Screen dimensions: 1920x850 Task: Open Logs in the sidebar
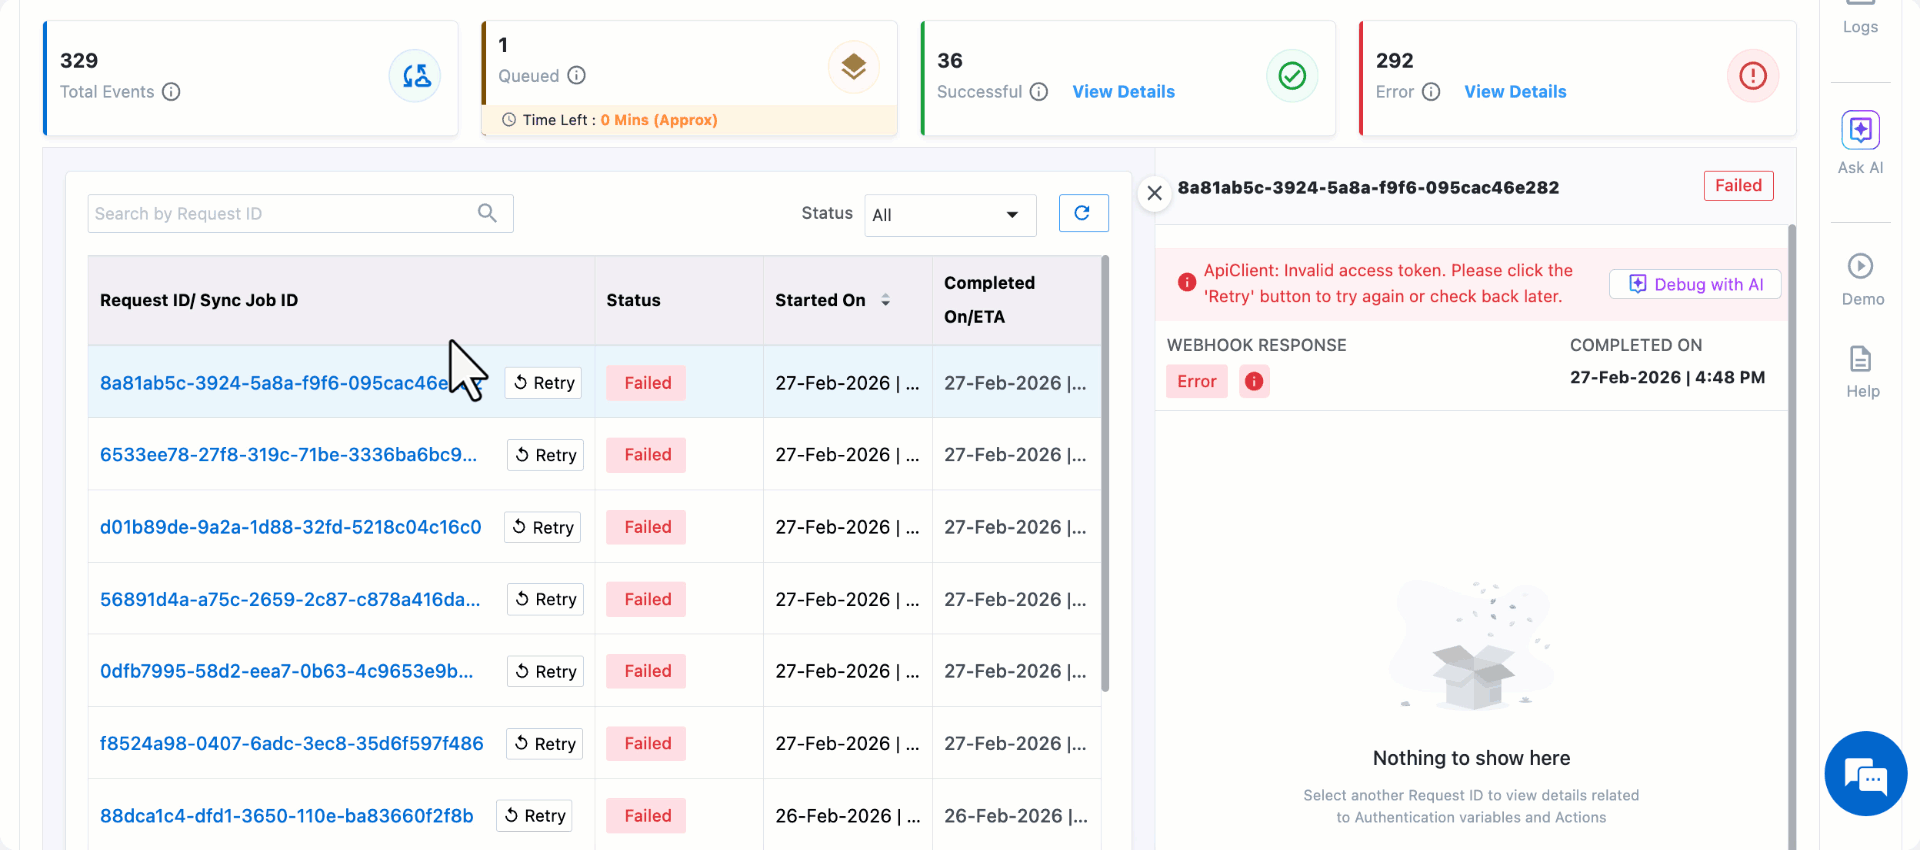pyautogui.click(x=1860, y=18)
